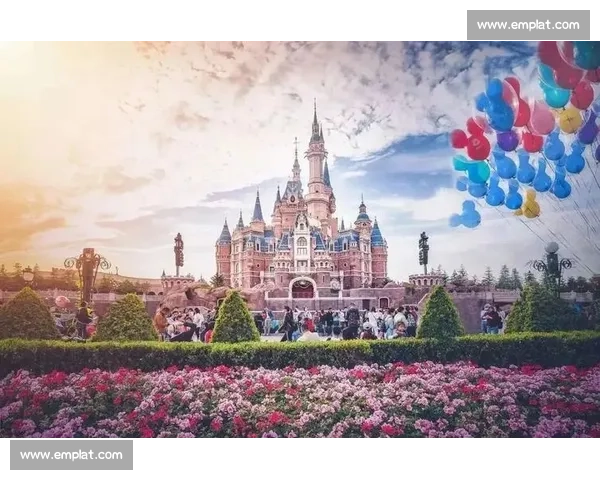Click the cone topiary directly below the castle
The image size is (600, 480).
pyautogui.click(x=235, y=320)
